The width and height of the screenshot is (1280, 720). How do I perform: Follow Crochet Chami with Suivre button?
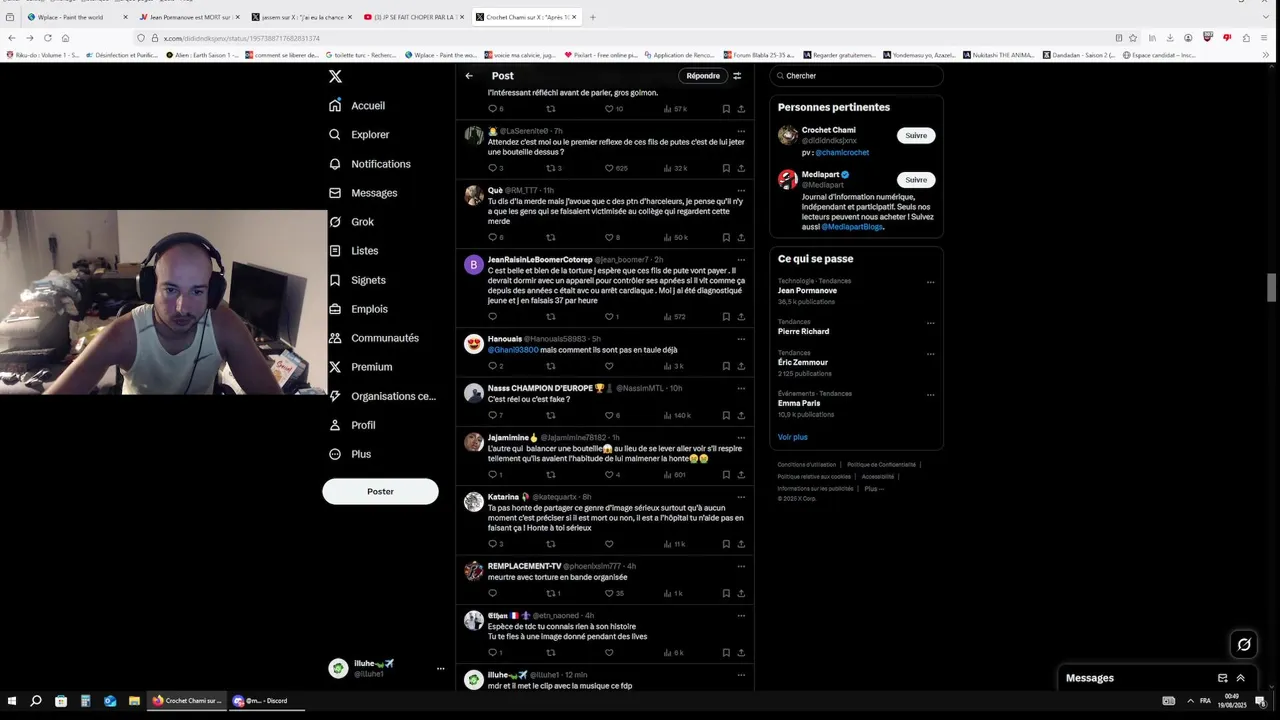pyautogui.click(x=916, y=135)
